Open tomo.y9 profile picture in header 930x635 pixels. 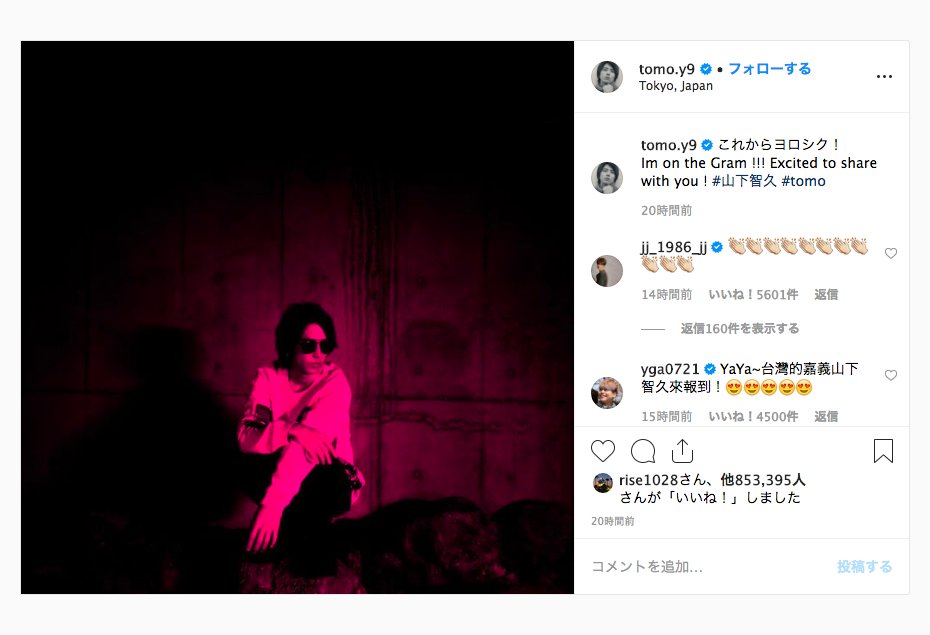[607, 76]
